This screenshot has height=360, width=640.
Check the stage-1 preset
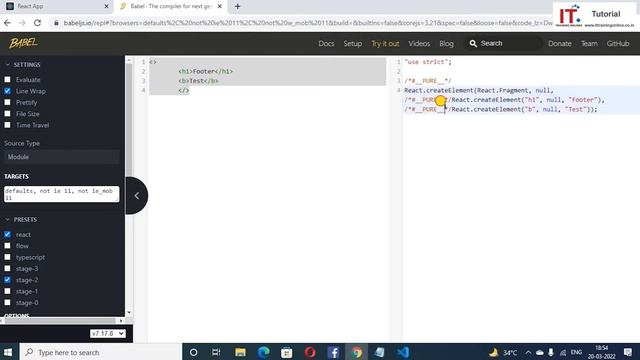[7, 291]
